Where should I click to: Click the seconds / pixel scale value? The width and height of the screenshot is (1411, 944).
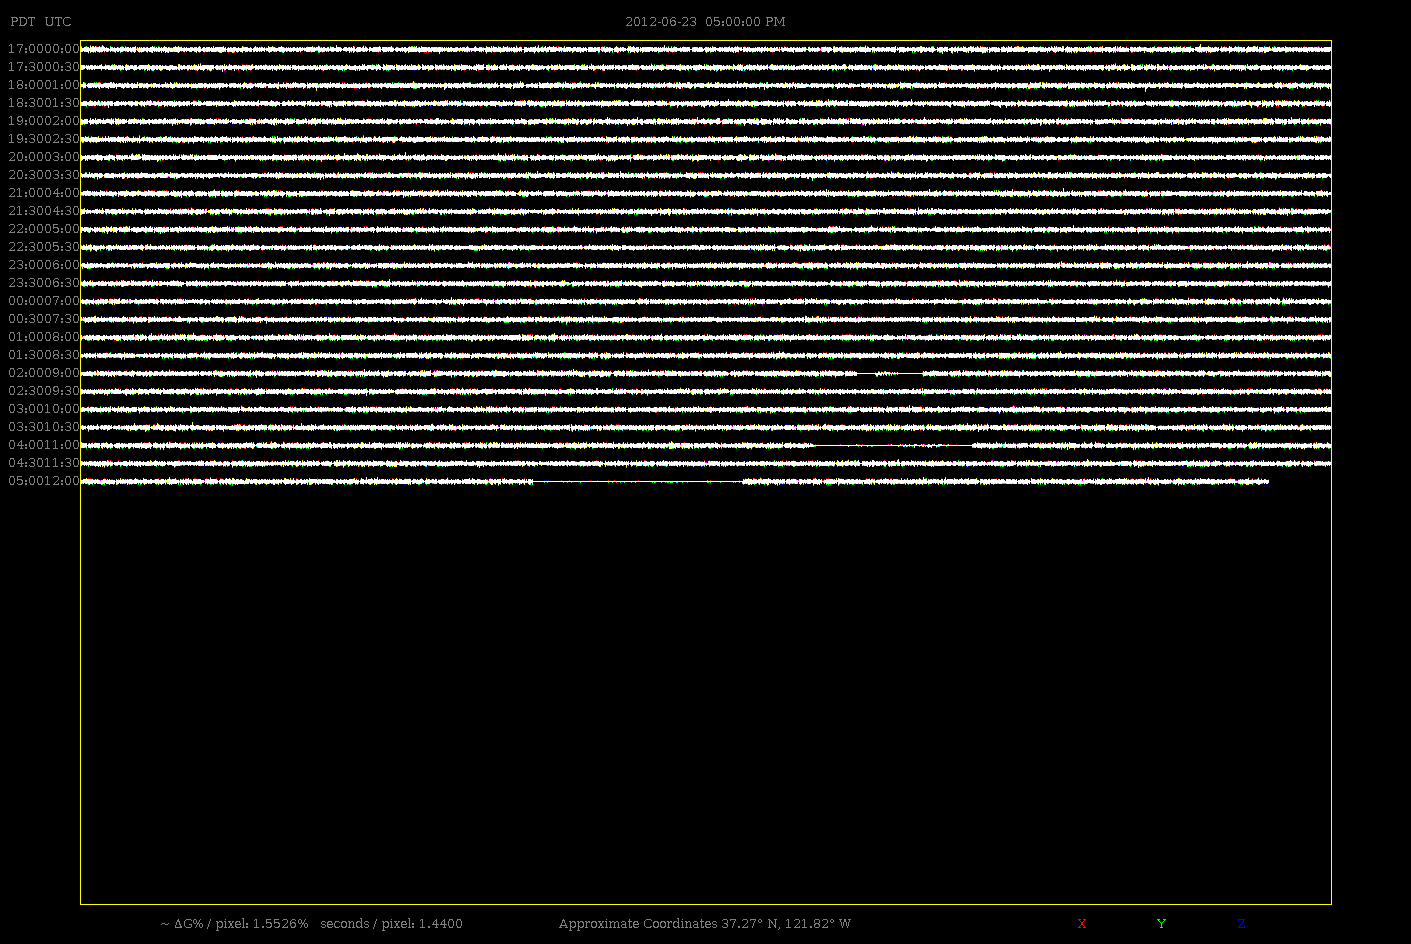click(x=391, y=923)
